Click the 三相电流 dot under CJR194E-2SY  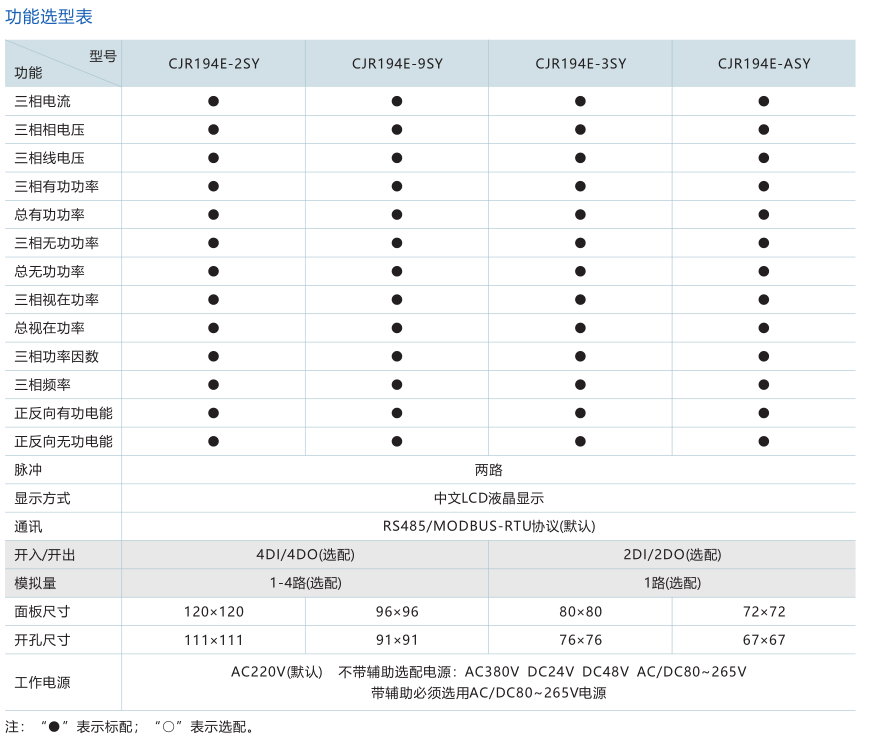[213, 101]
